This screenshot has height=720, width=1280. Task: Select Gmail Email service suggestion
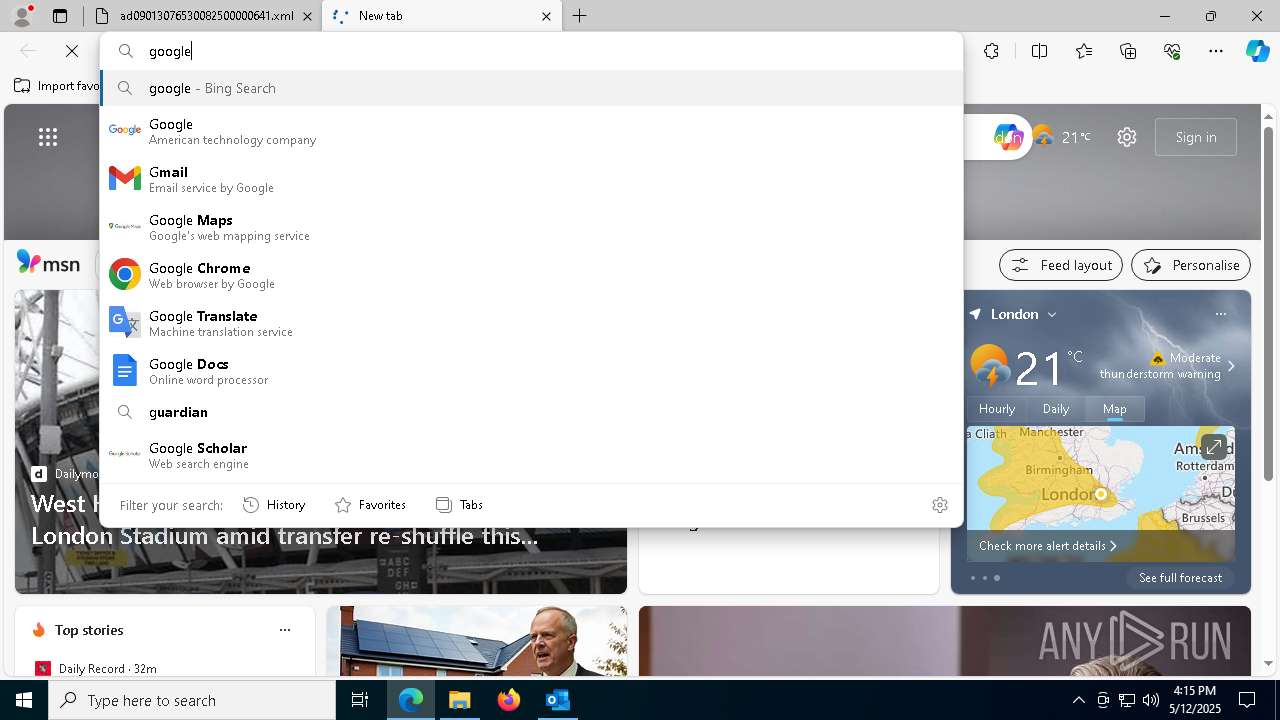tap(531, 179)
